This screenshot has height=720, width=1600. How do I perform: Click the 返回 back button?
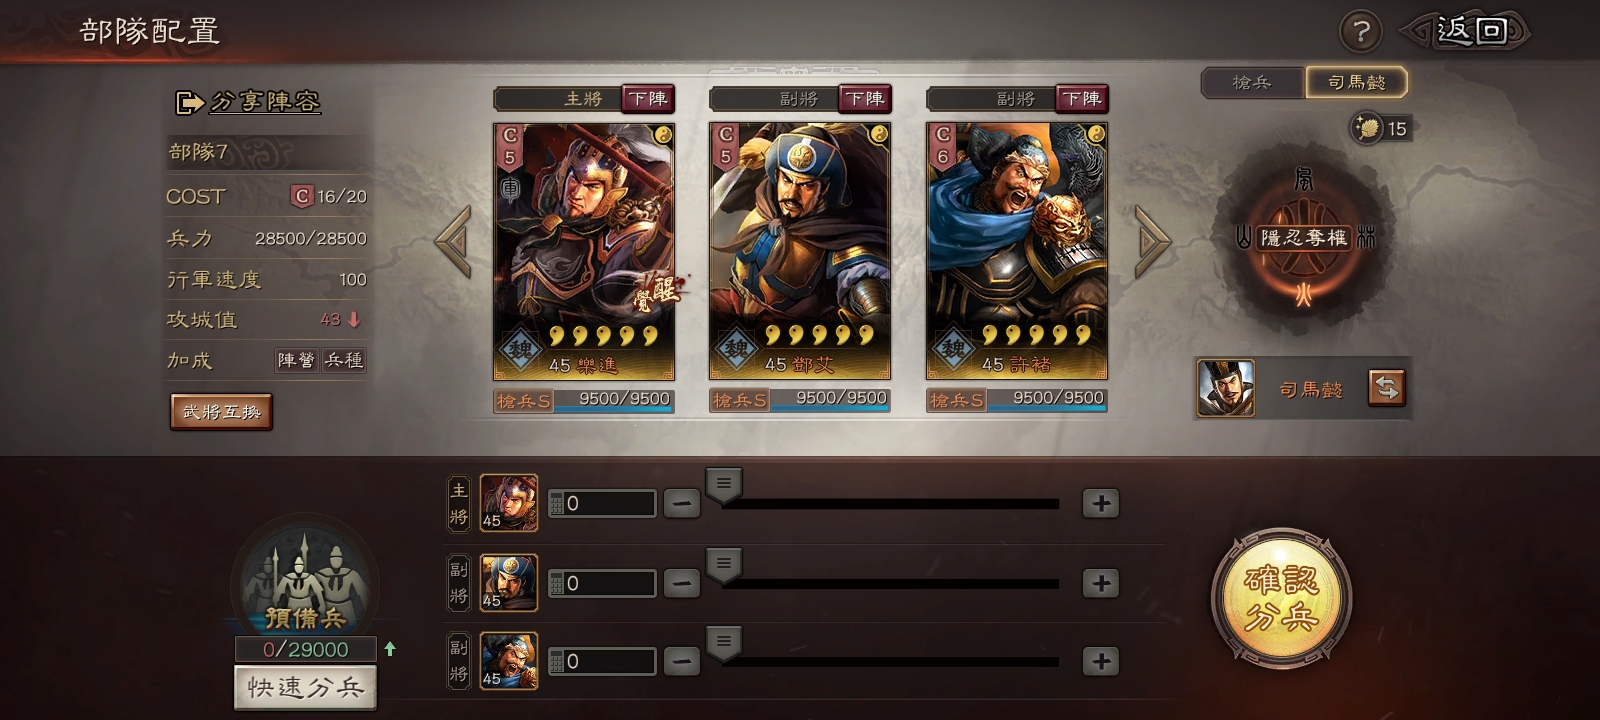pos(1468,31)
